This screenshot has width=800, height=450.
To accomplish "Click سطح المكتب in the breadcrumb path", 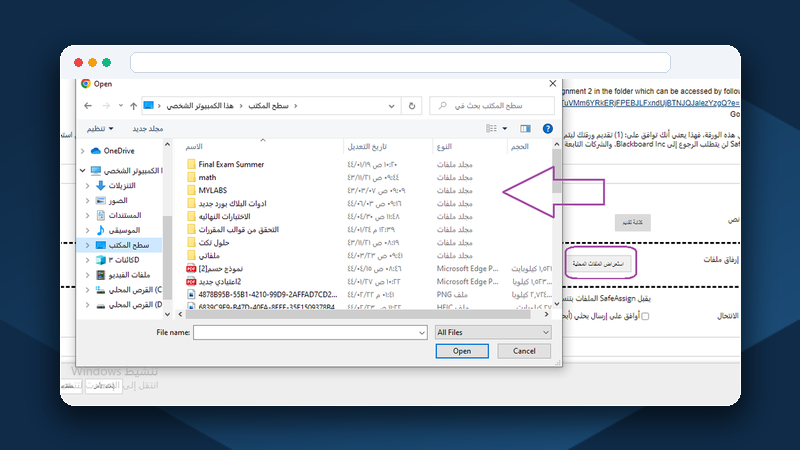I will coord(268,106).
